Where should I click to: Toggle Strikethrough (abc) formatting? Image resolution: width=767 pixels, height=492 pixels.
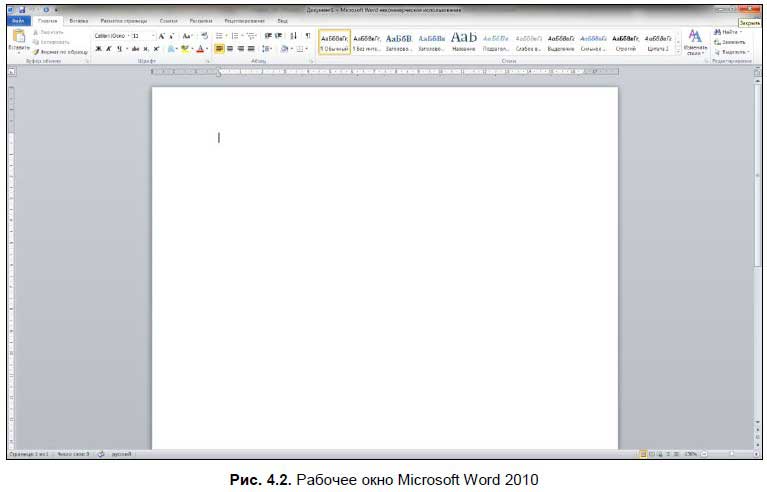pos(135,49)
